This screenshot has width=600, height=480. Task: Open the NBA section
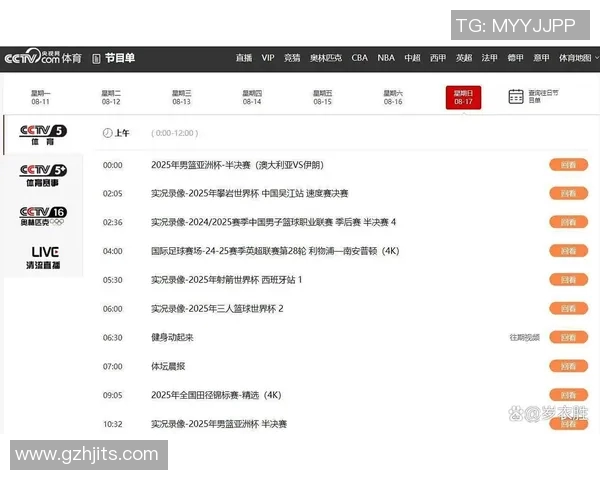pos(386,58)
